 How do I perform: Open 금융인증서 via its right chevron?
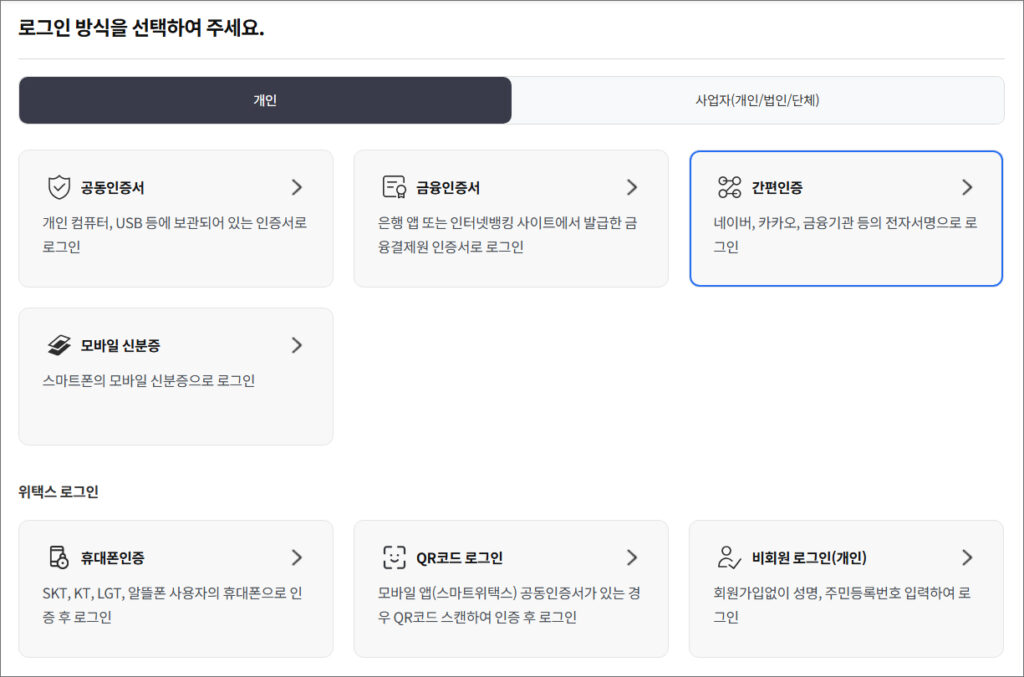pyautogui.click(x=631, y=187)
